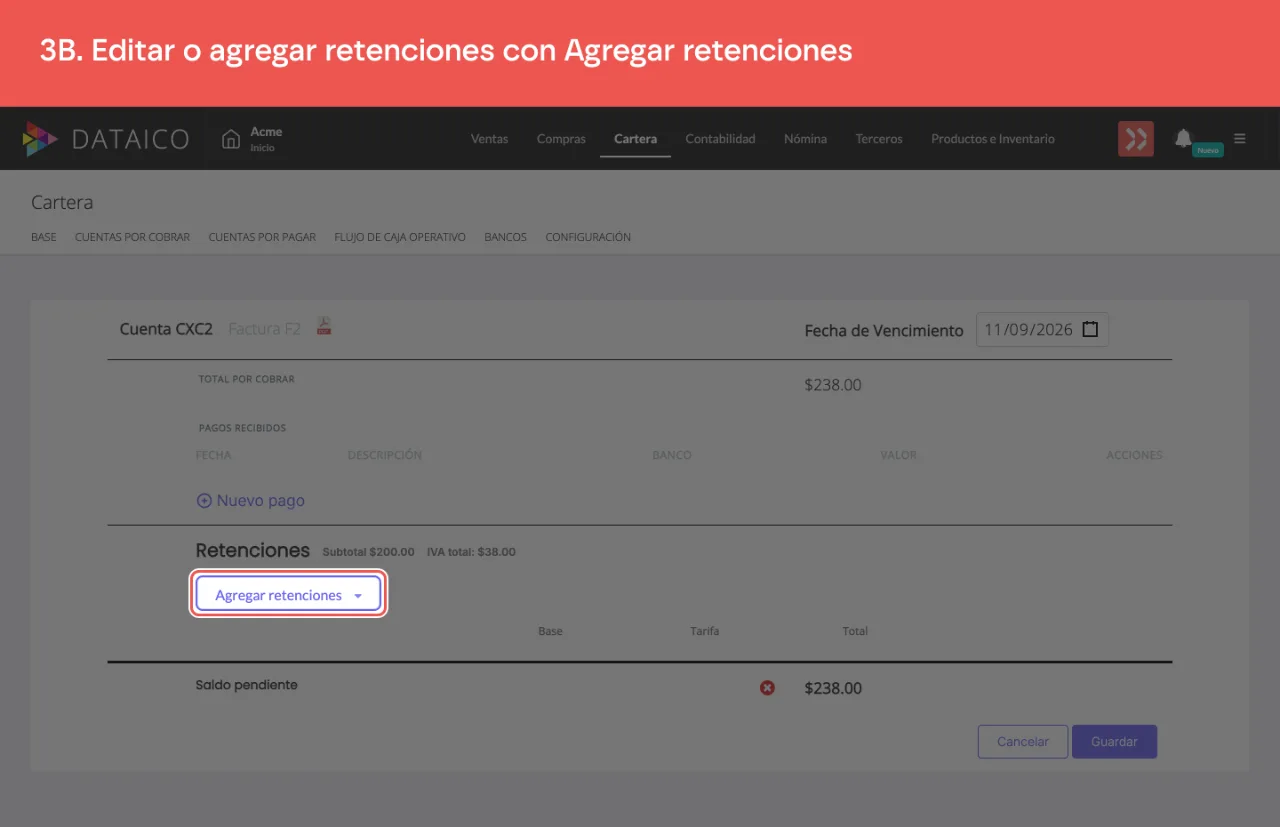This screenshot has height=827, width=1280.
Task: Switch to the CONFIGURACIÓN tab
Action: (x=588, y=238)
